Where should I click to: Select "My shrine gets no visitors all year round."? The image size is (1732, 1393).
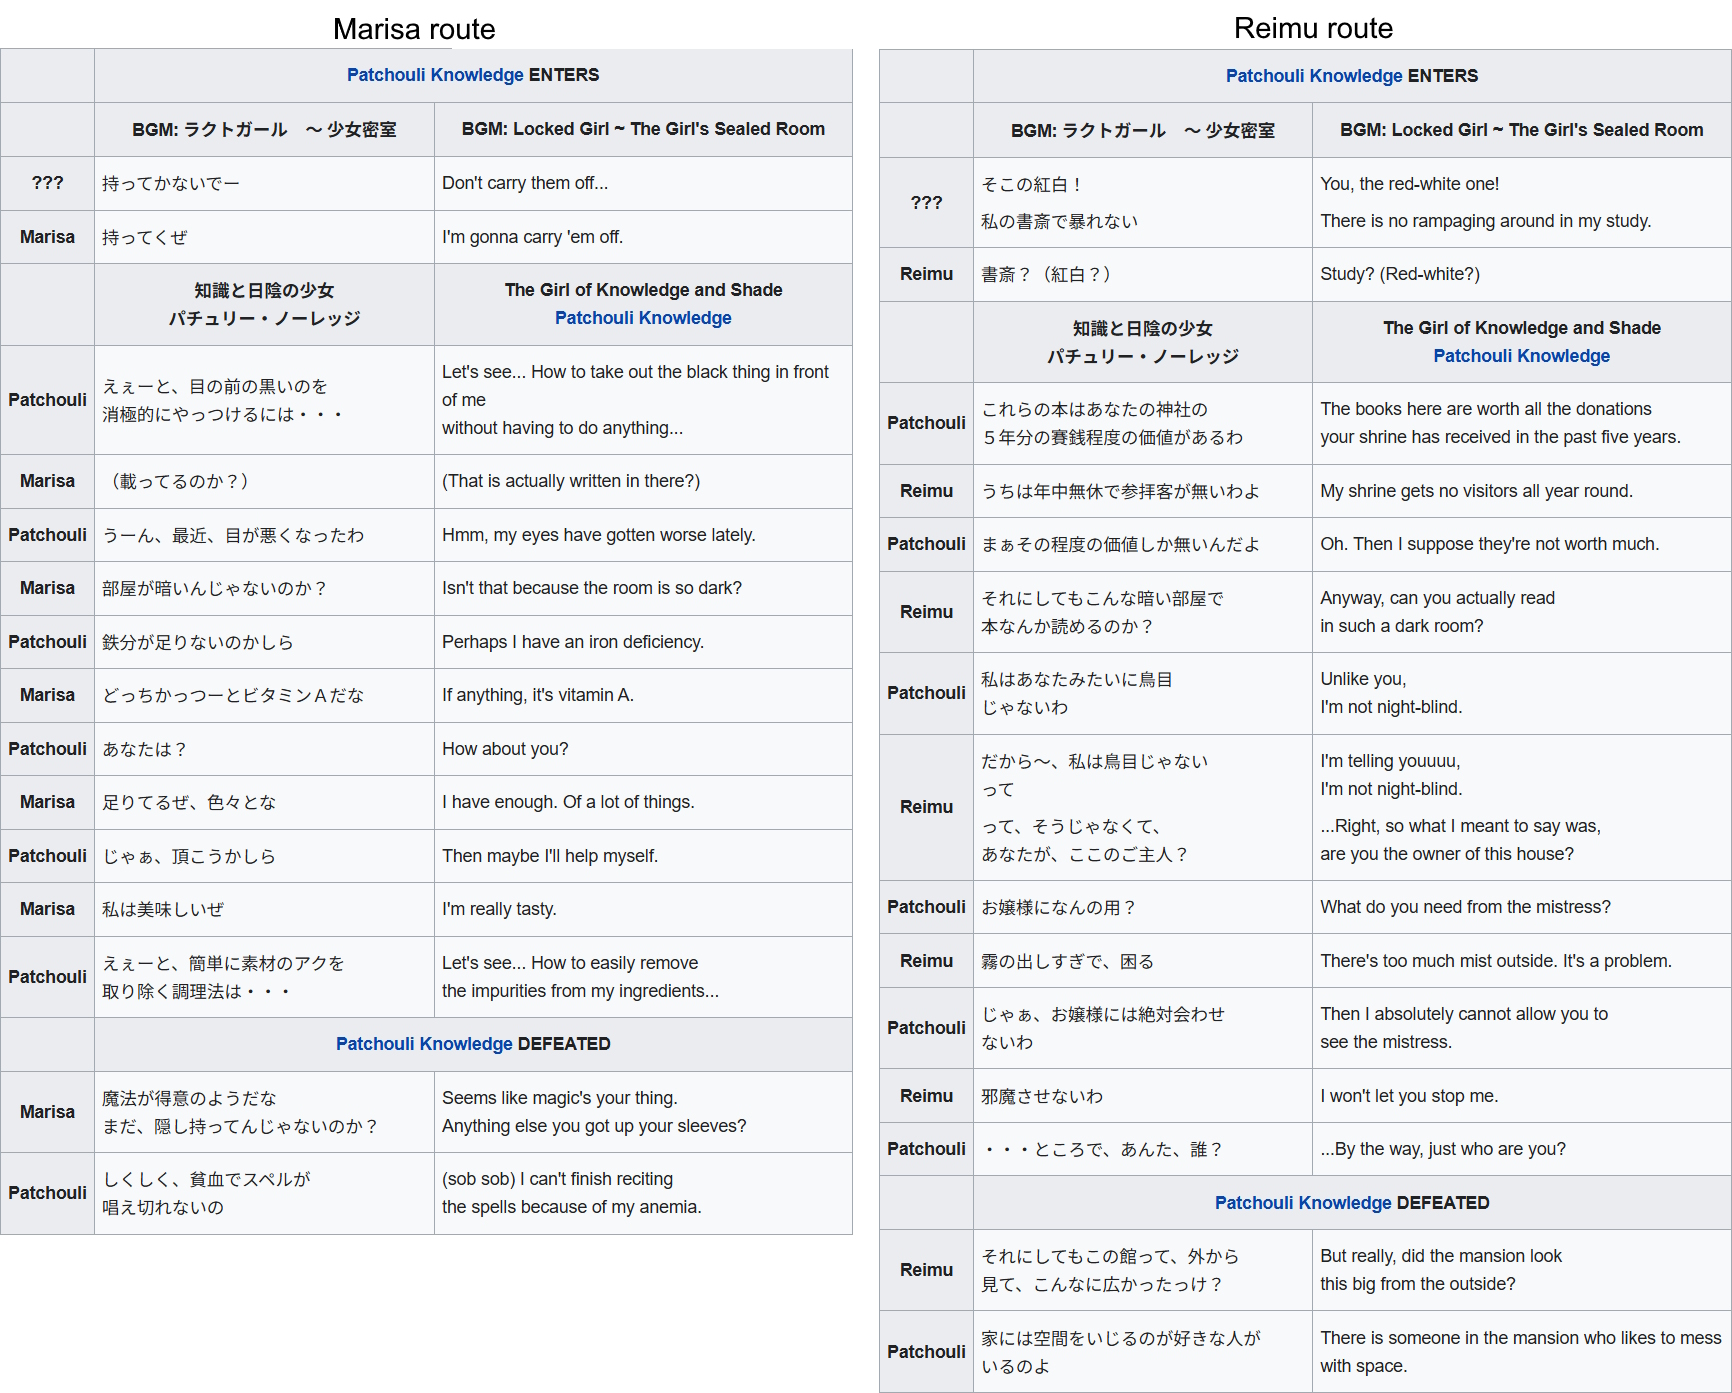(1476, 491)
